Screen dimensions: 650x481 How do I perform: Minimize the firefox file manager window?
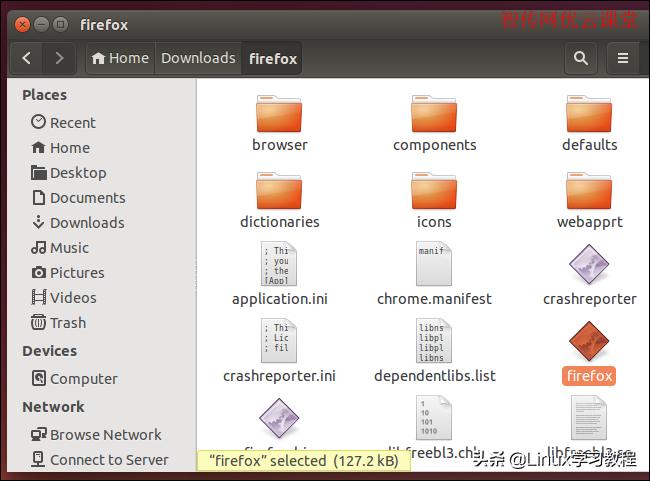(41, 24)
